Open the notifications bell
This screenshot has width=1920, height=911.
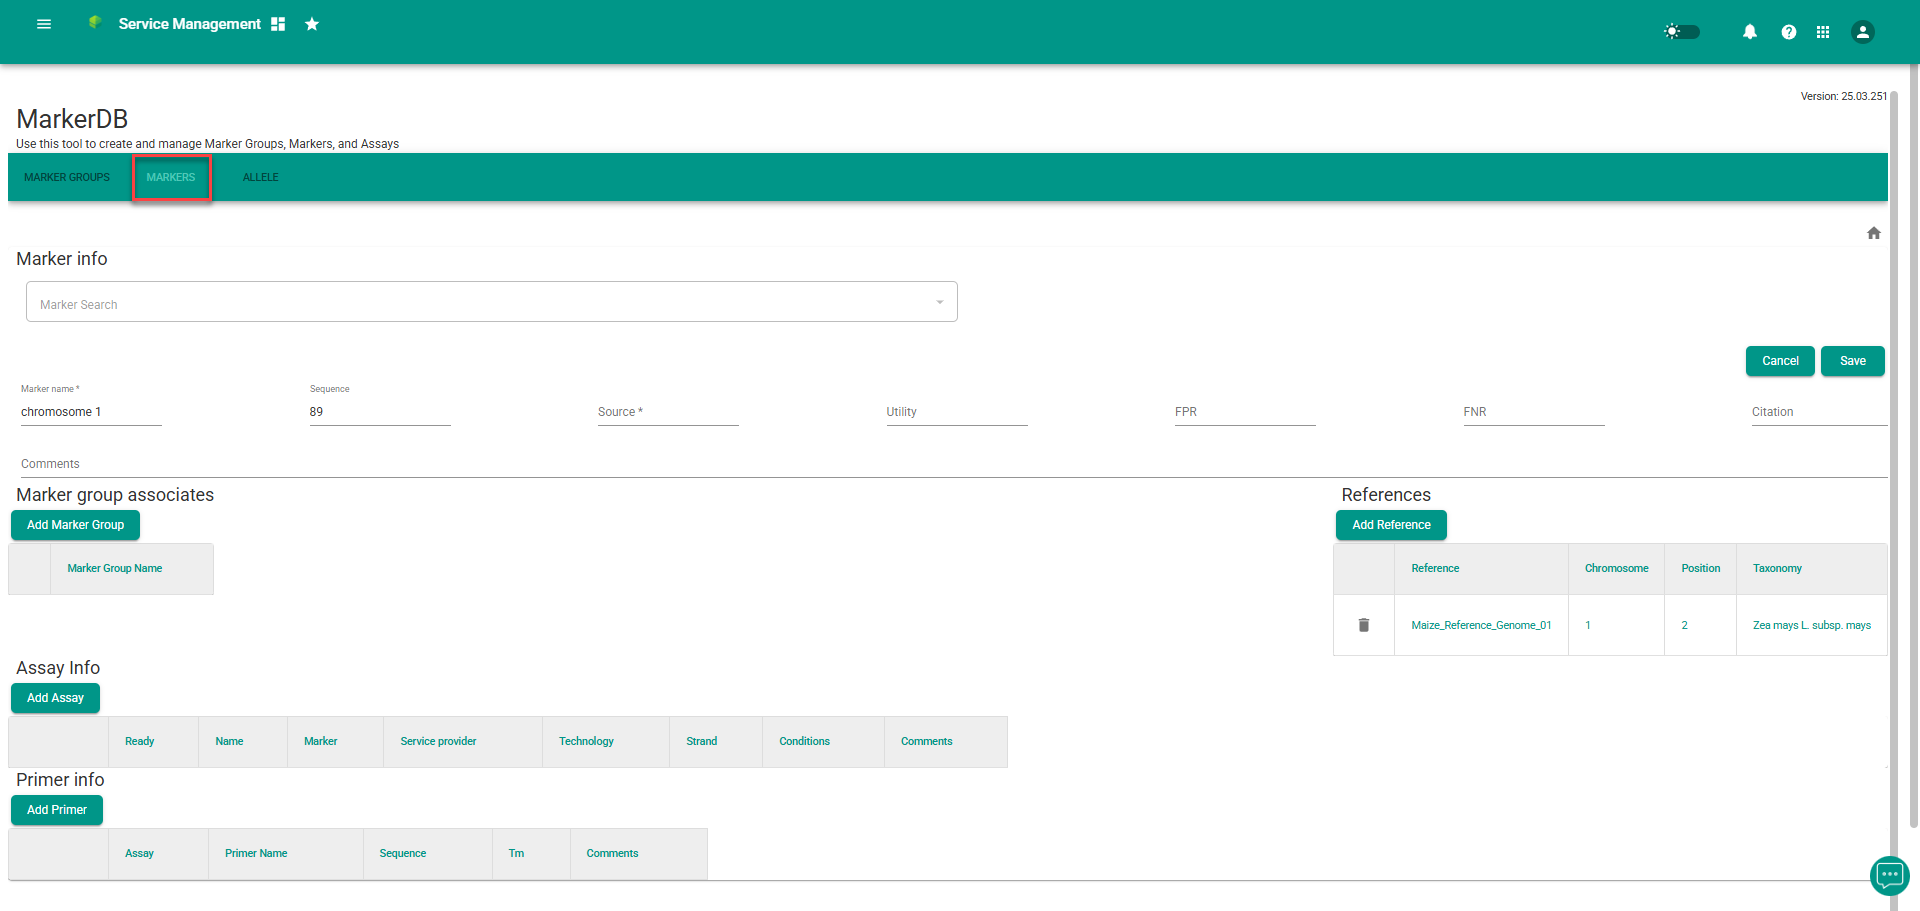coord(1749,32)
